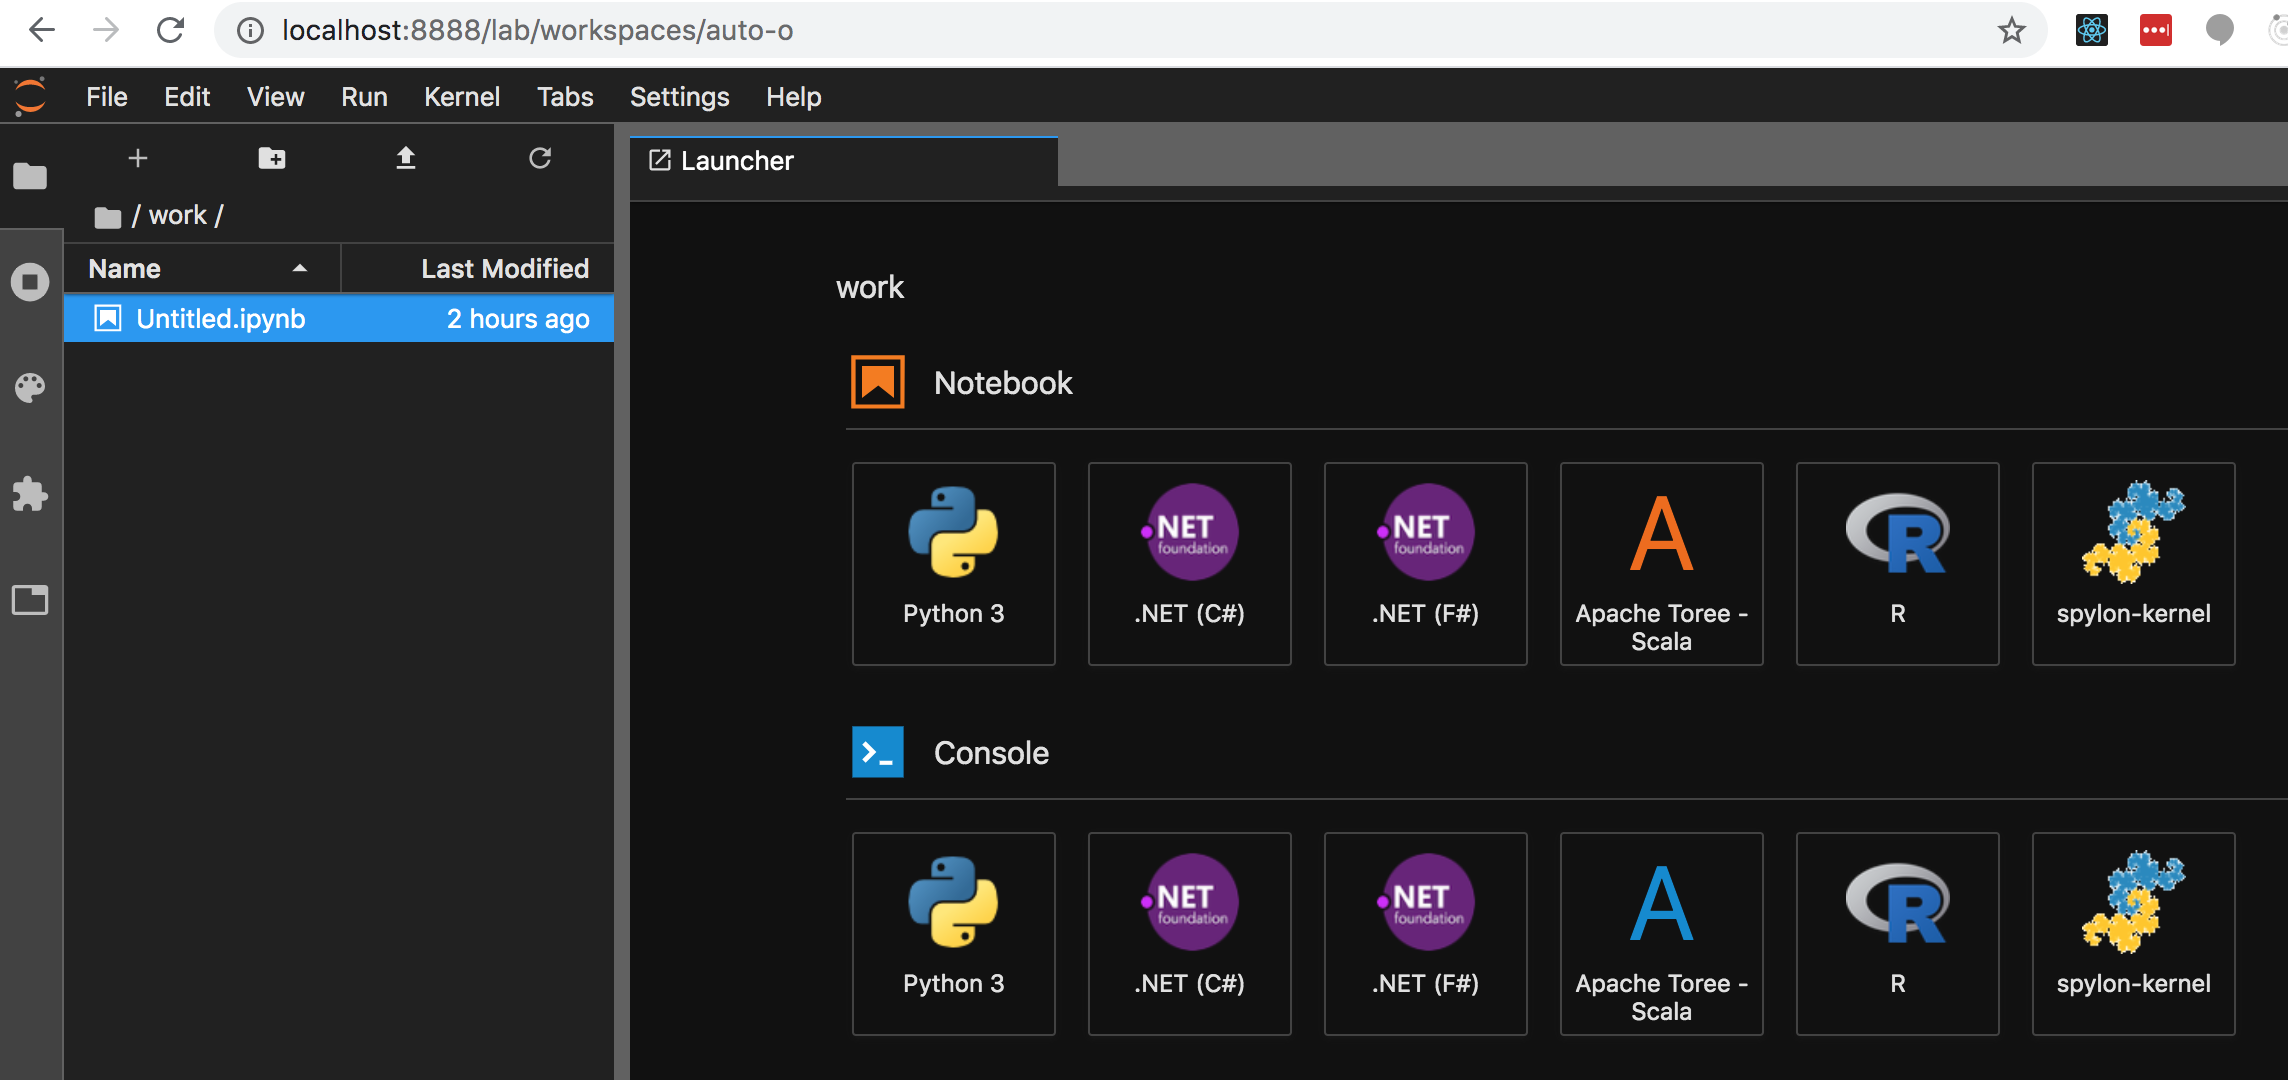Open the Extension Manager puzzle icon

[x=30, y=494]
